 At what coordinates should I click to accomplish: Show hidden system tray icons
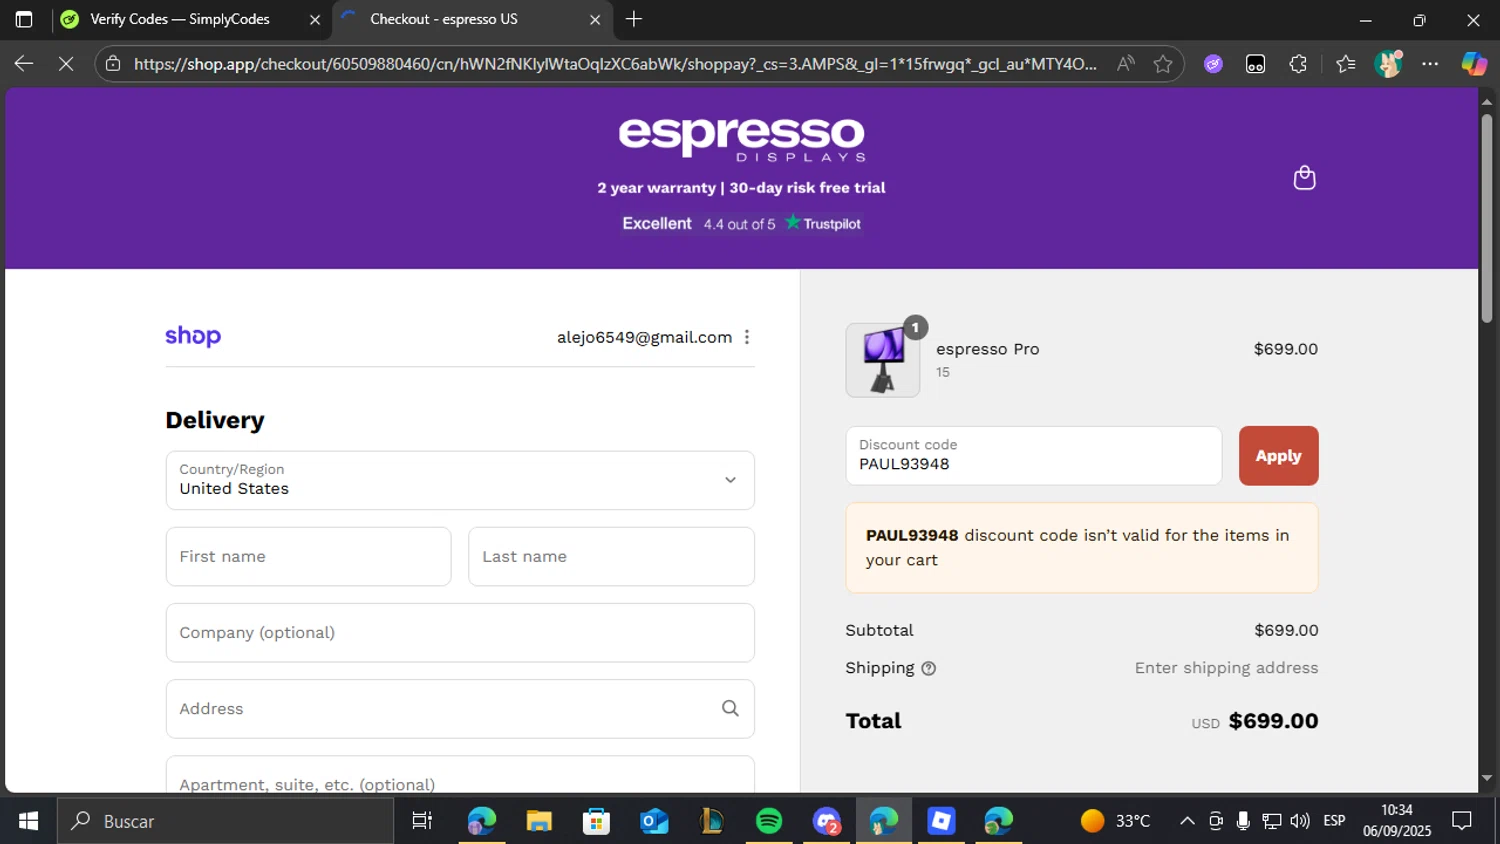(1187, 821)
